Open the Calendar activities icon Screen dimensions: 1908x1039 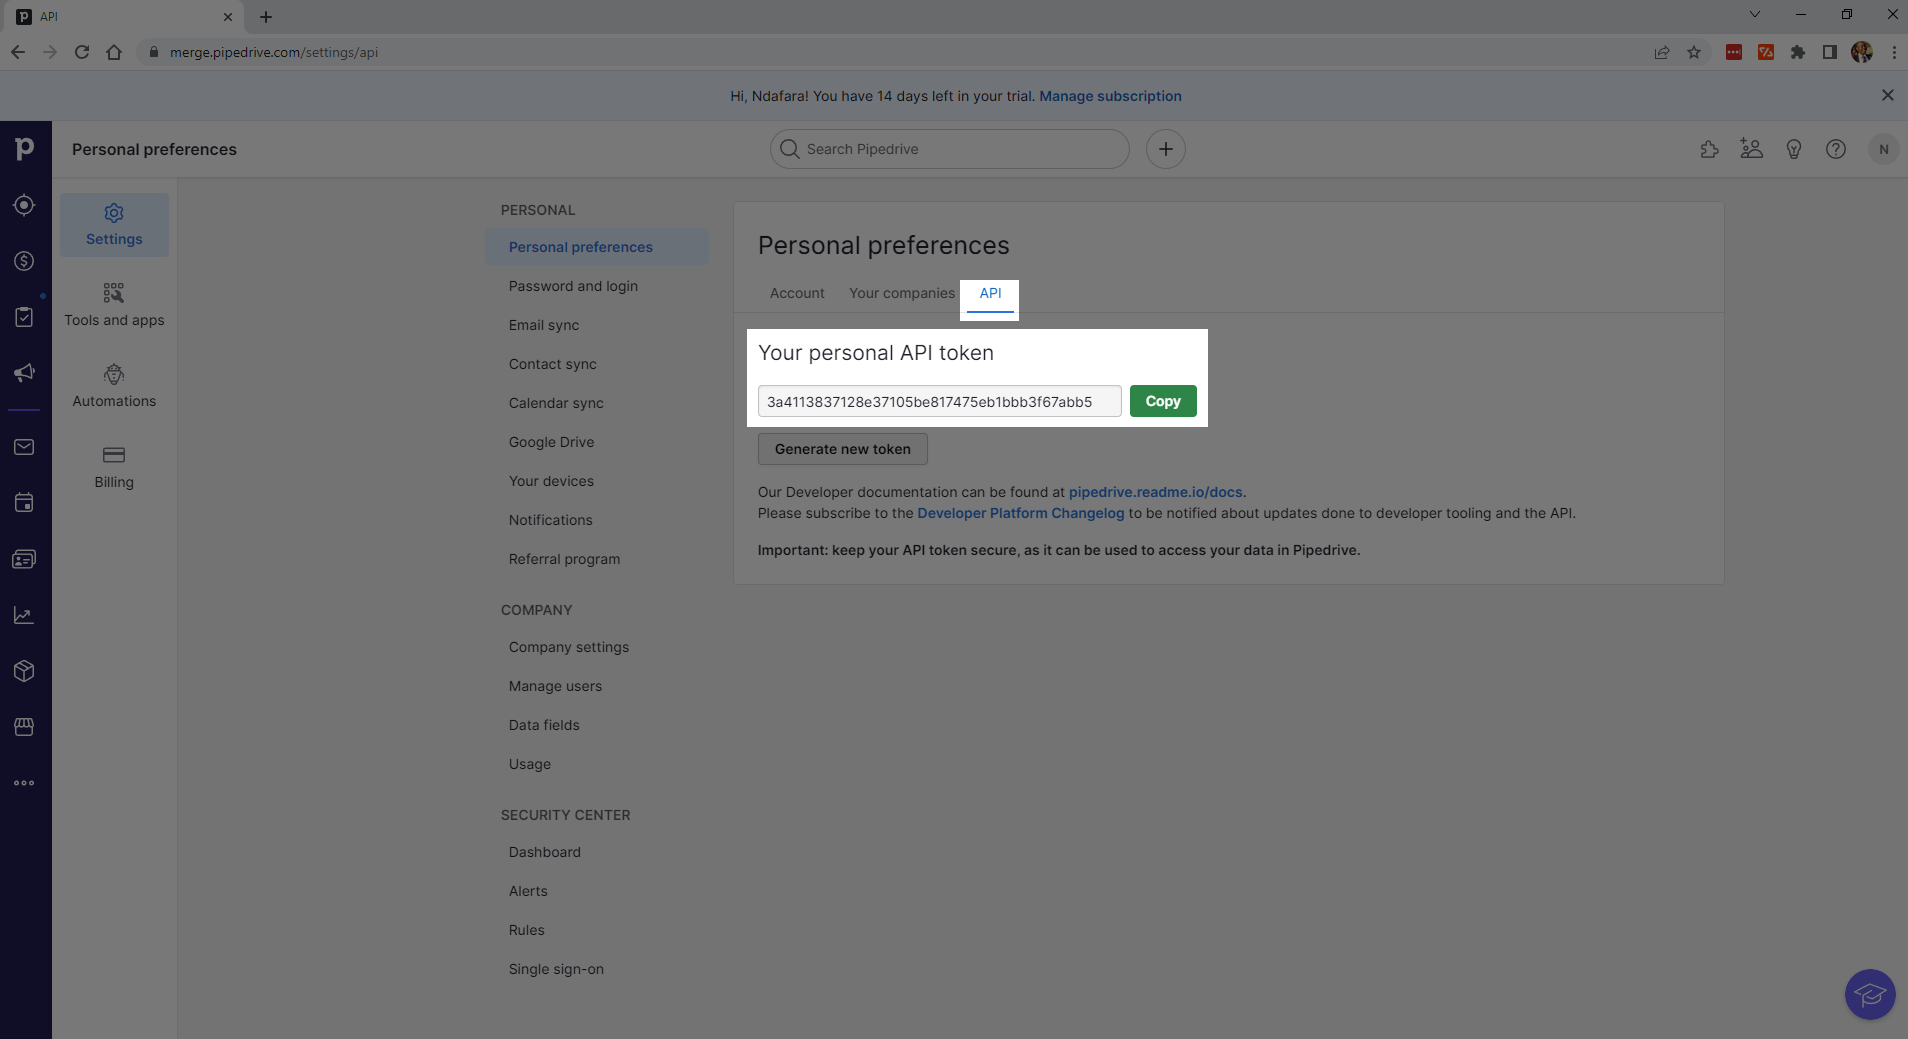tap(23, 502)
